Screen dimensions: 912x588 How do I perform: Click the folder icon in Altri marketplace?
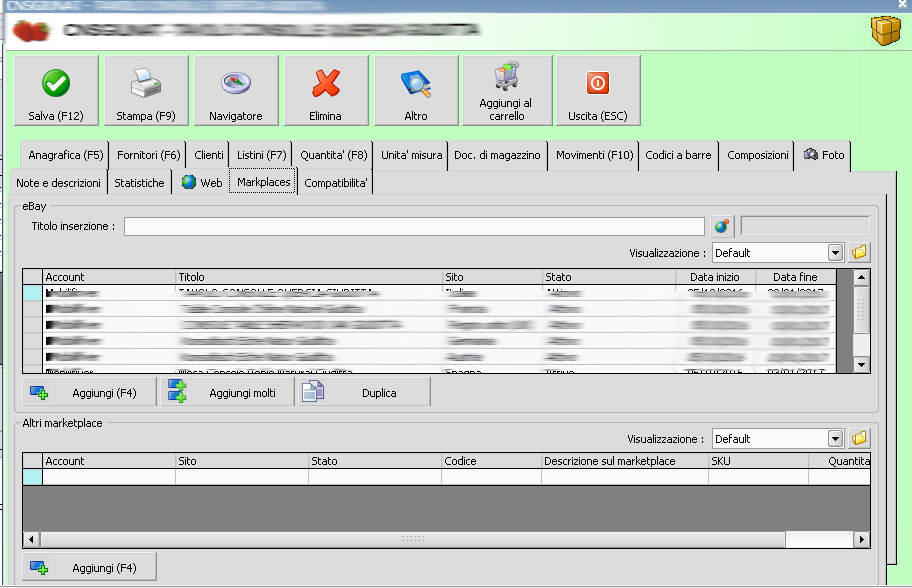click(859, 438)
